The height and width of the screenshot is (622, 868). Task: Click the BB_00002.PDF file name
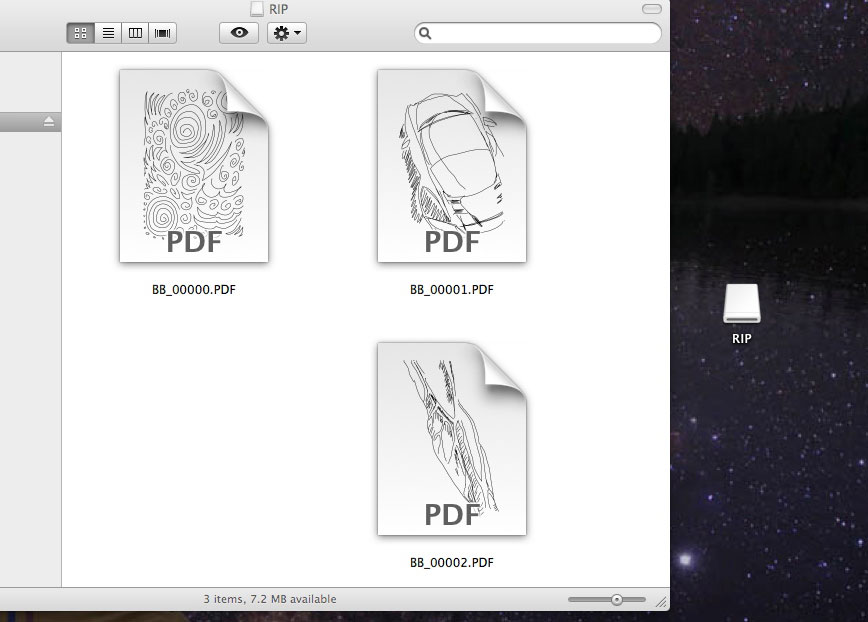pos(452,562)
